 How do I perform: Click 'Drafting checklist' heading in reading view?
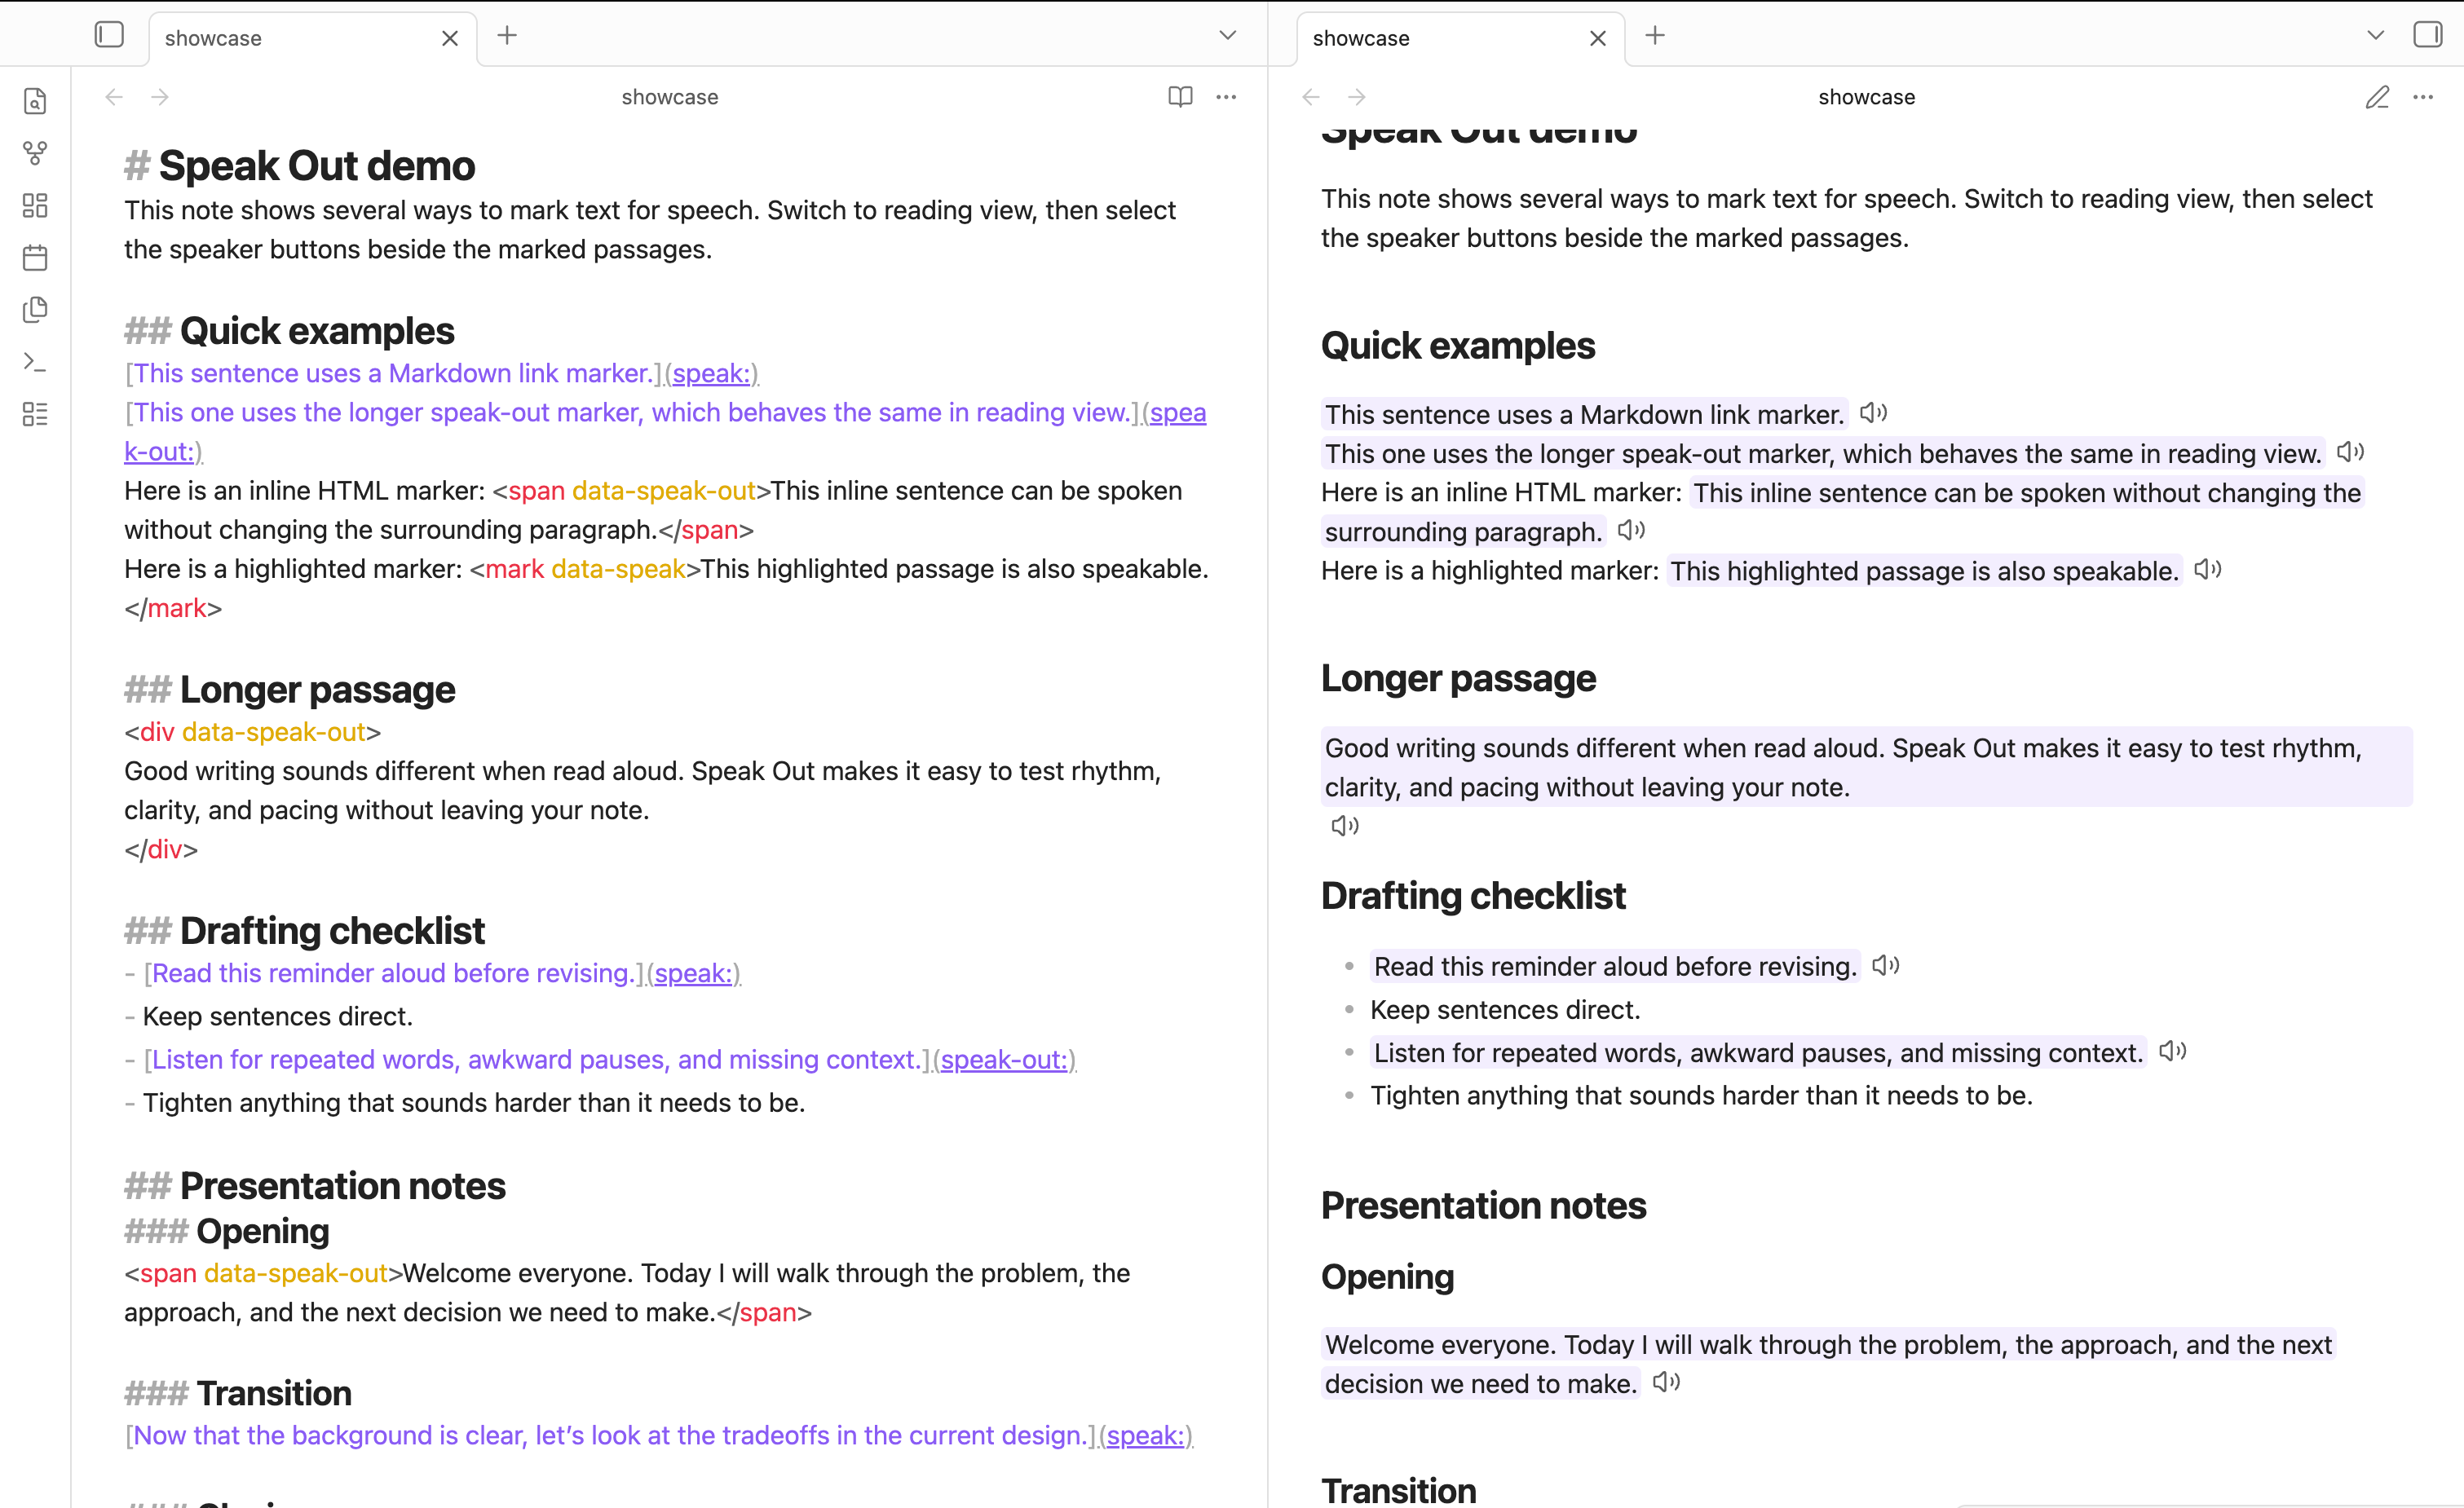point(1473,896)
